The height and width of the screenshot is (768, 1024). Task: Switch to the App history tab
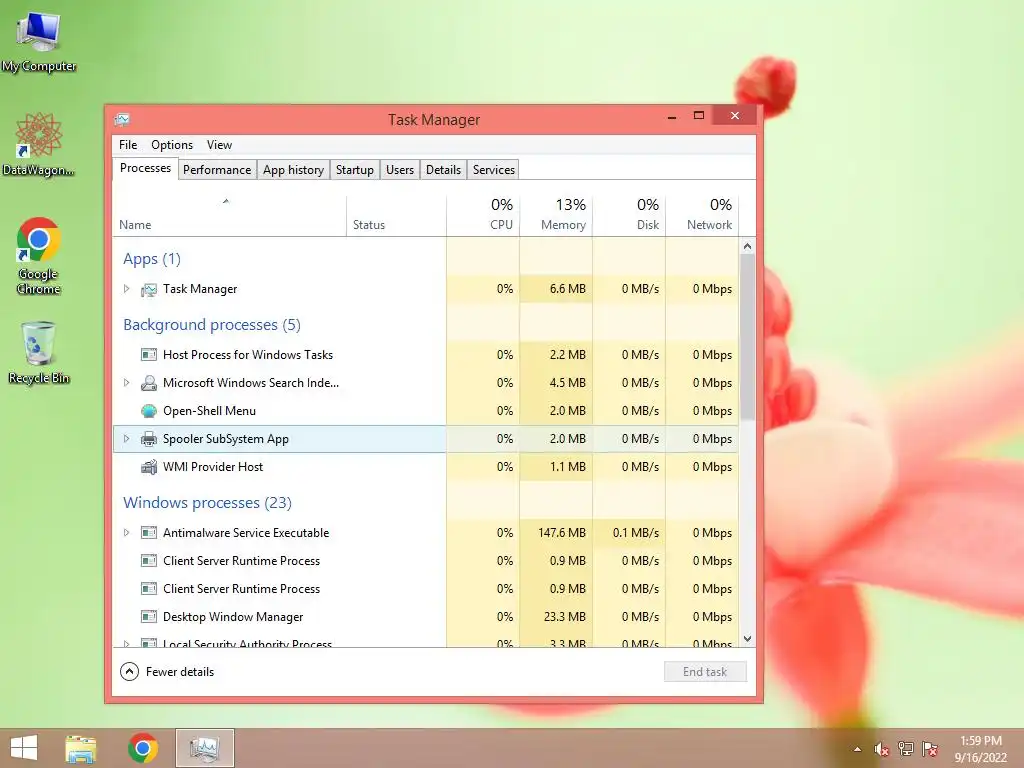(x=293, y=170)
